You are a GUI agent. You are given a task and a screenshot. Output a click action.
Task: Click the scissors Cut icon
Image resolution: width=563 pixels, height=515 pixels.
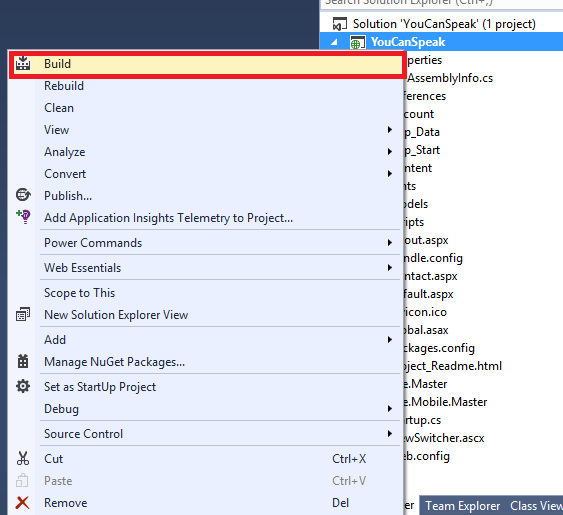click(x=23, y=459)
